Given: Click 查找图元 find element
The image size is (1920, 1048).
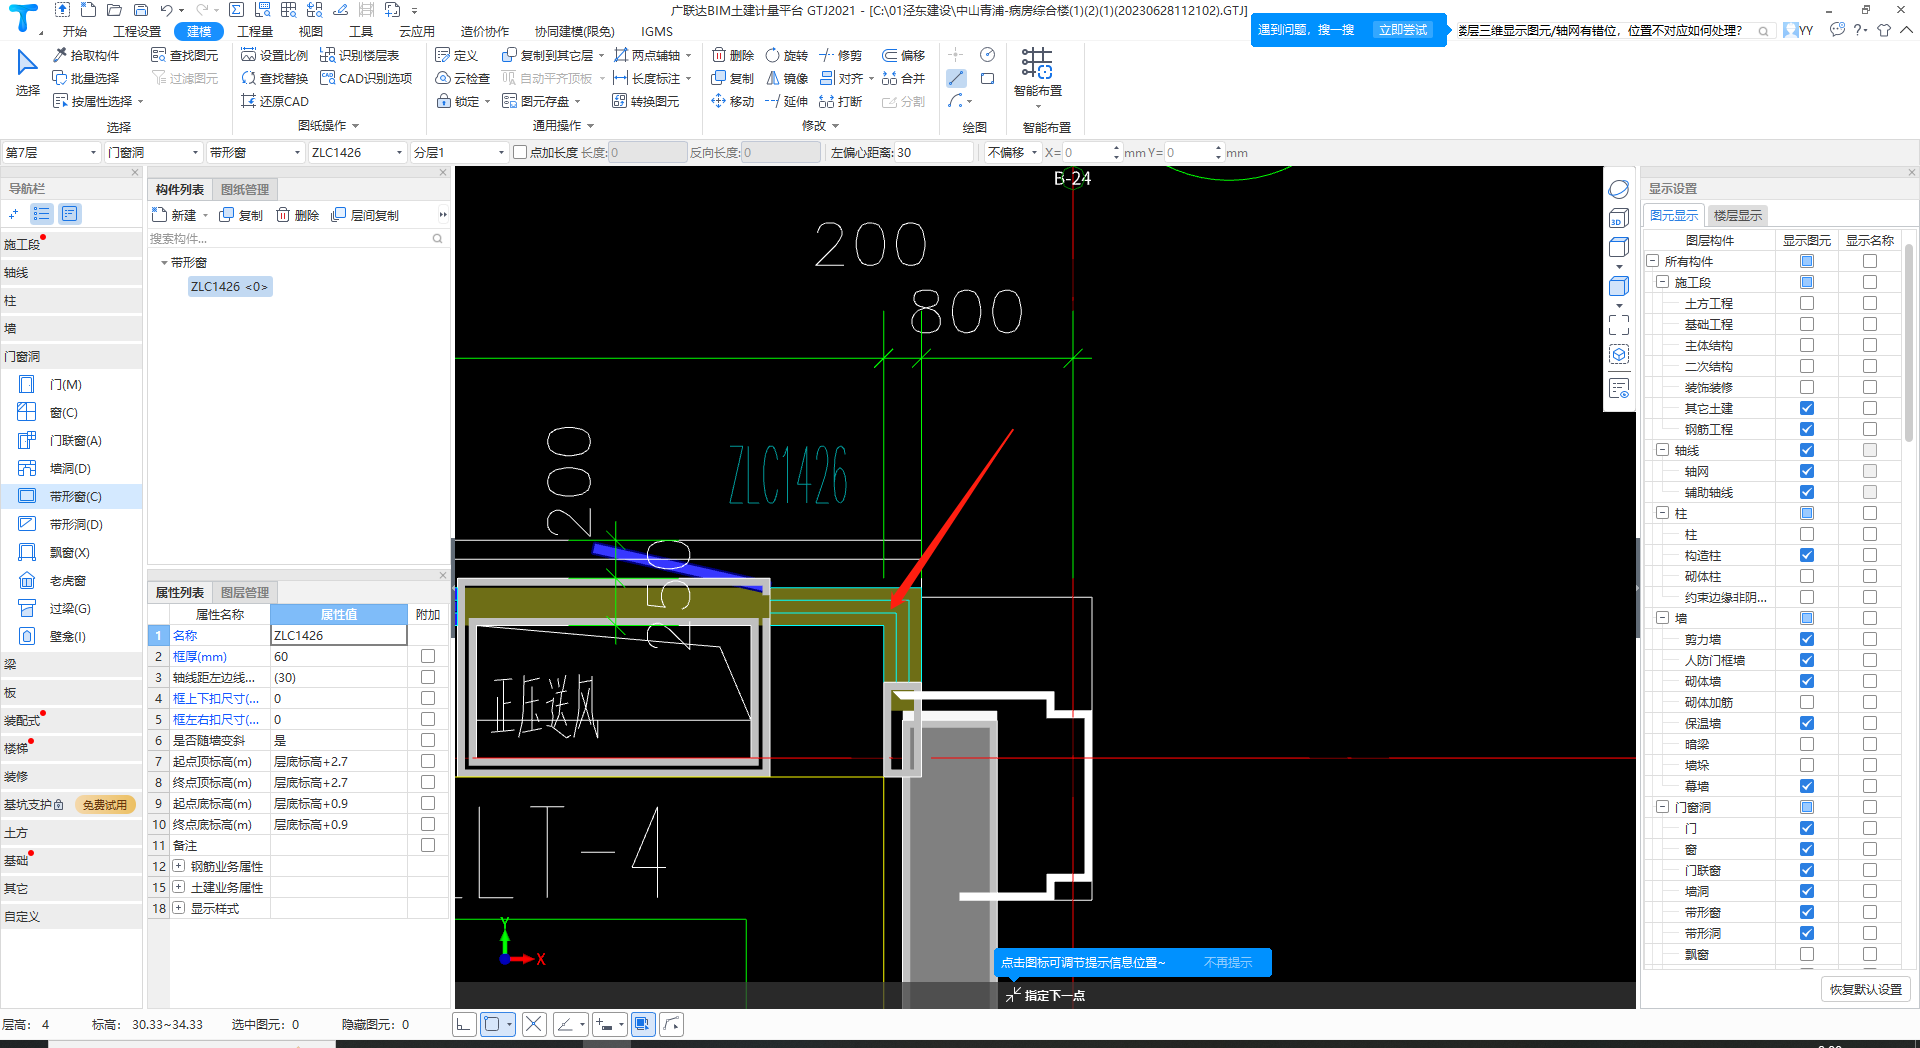Looking at the screenshot, I should click(x=184, y=55).
